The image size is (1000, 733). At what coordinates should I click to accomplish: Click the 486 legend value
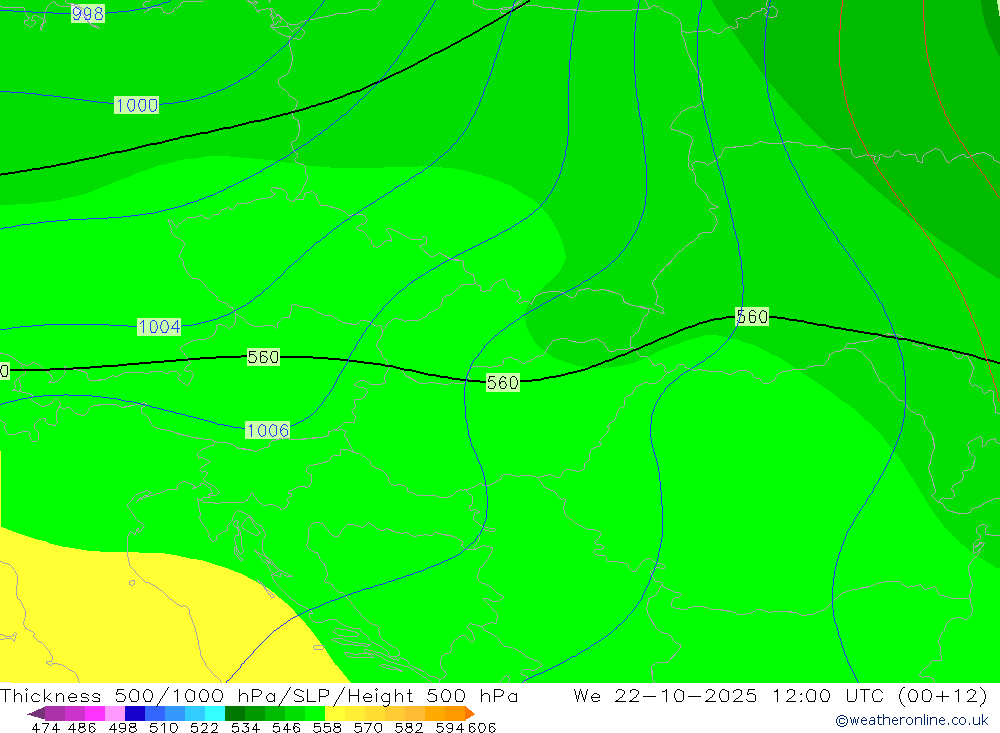click(x=82, y=728)
